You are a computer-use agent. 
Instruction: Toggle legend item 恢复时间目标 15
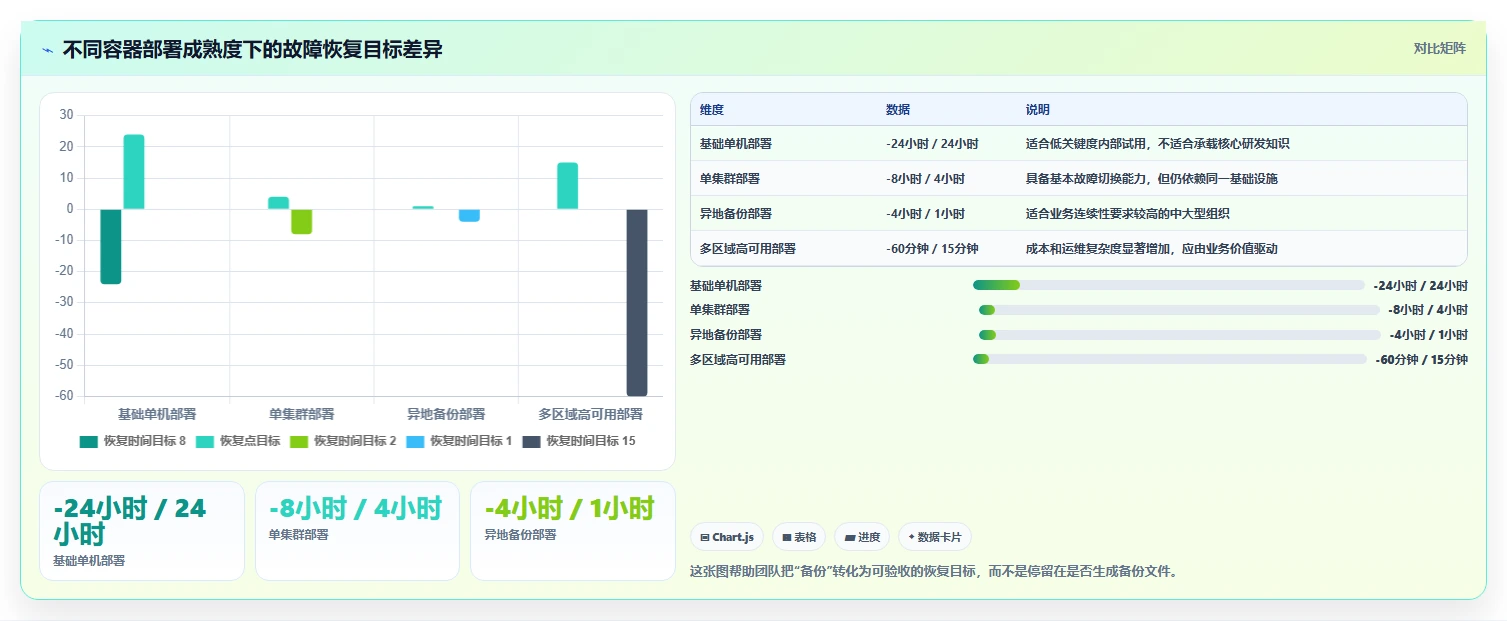tap(579, 441)
